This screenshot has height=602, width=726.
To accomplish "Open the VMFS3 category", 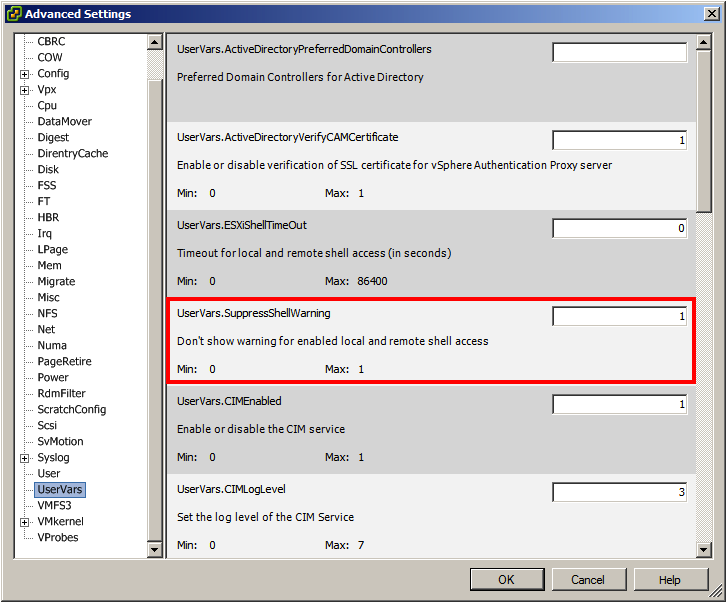I will click(x=54, y=505).
